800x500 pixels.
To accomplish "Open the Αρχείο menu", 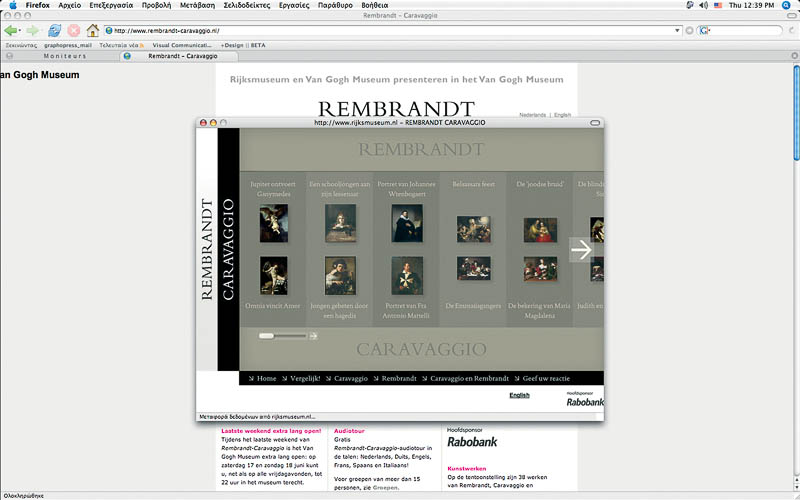I will 69,5.
